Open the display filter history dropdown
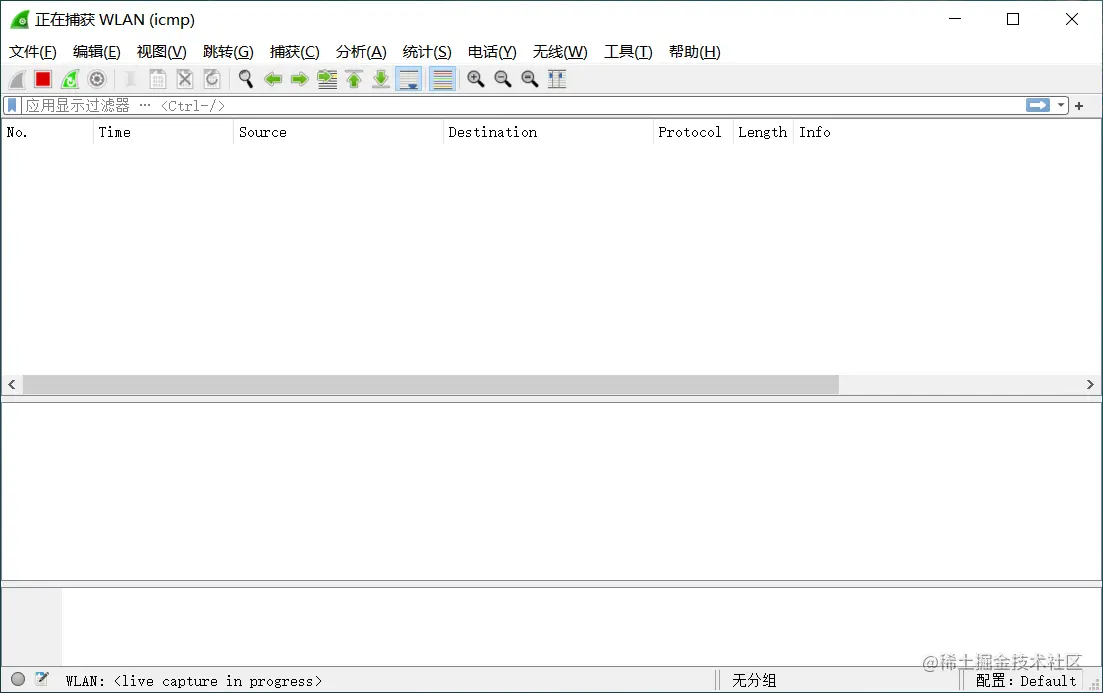This screenshot has width=1103, height=693. click(x=1061, y=106)
